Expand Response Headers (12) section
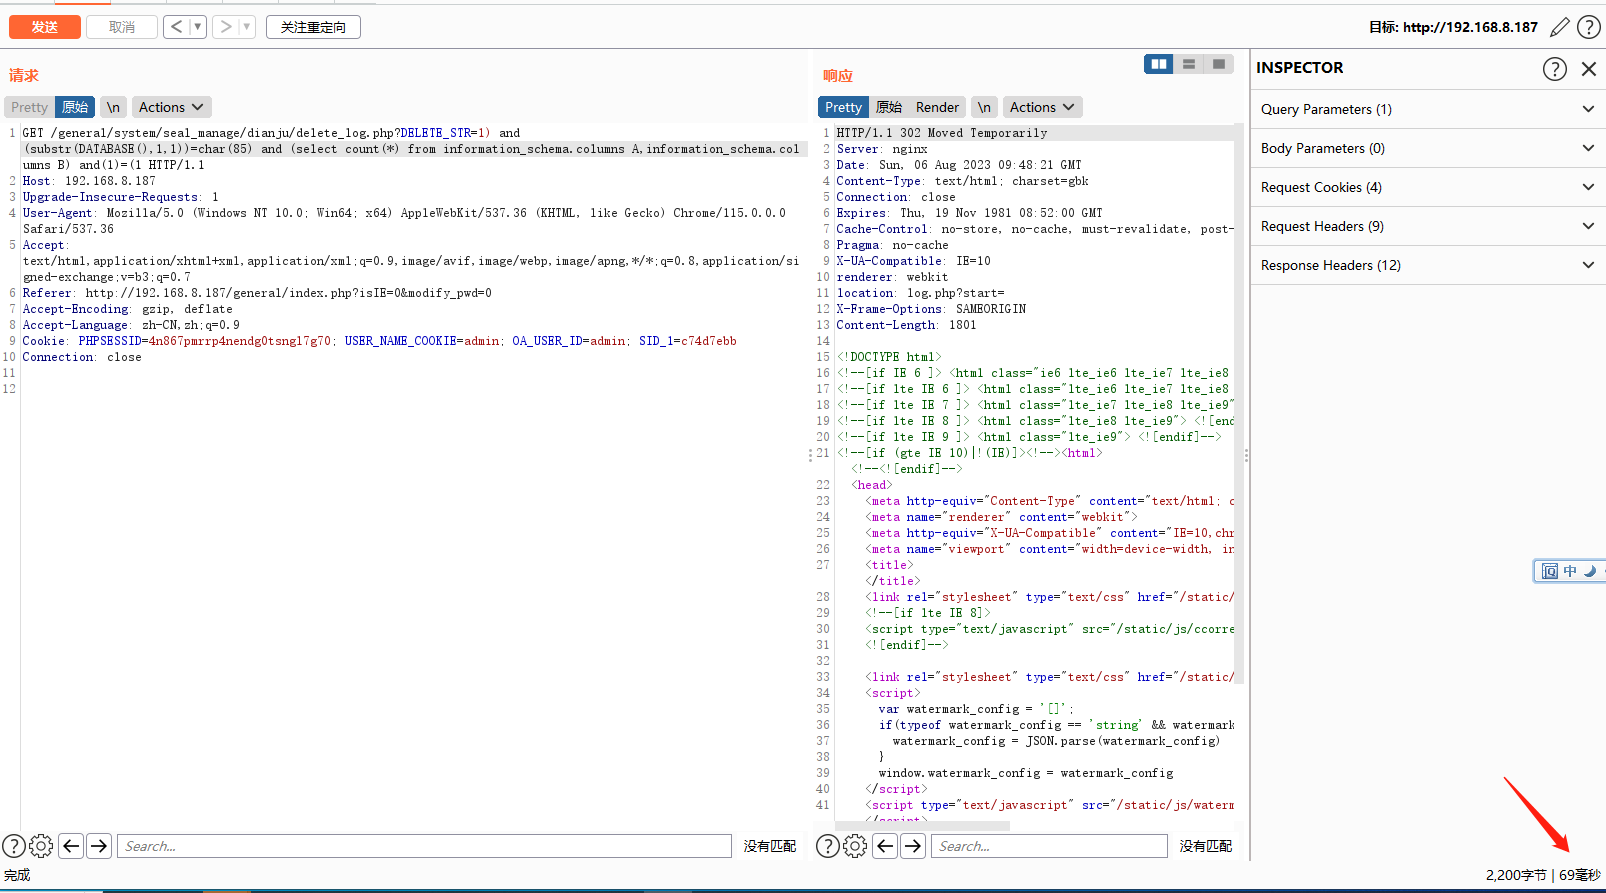The height and width of the screenshot is (893, 1606). [x=1428, y=265]
